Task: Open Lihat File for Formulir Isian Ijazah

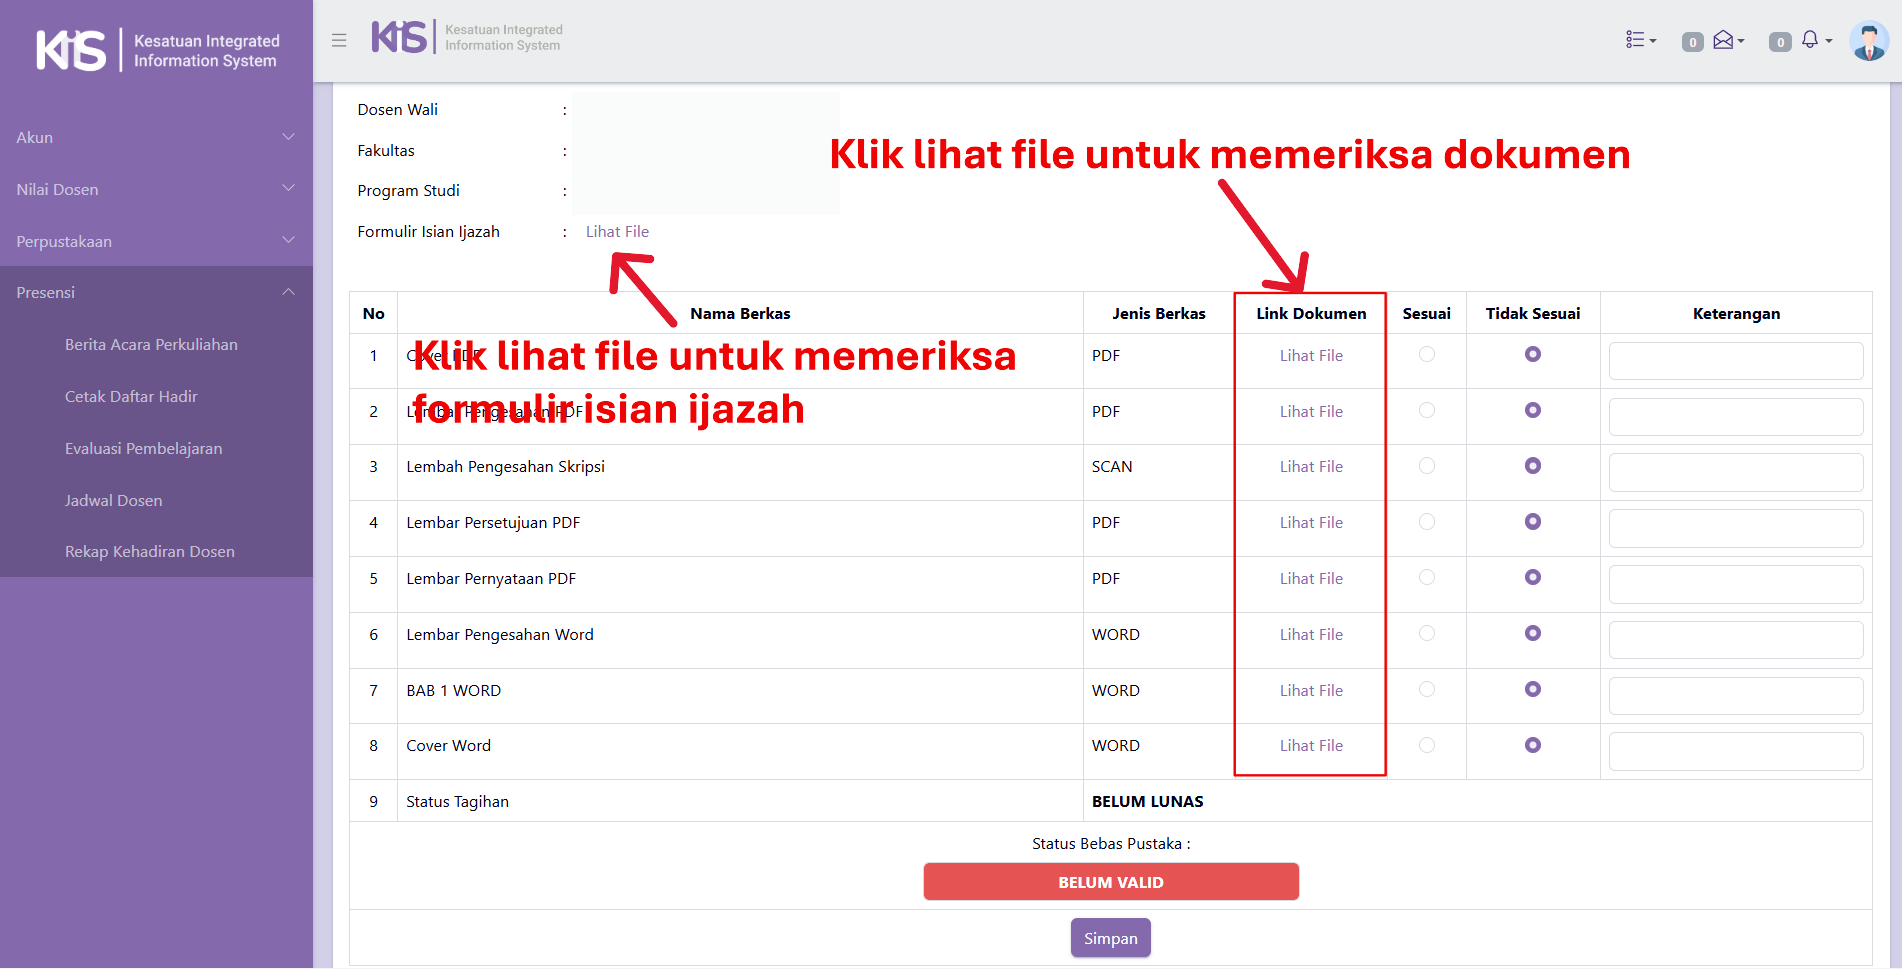Action: tap(617, 231)
